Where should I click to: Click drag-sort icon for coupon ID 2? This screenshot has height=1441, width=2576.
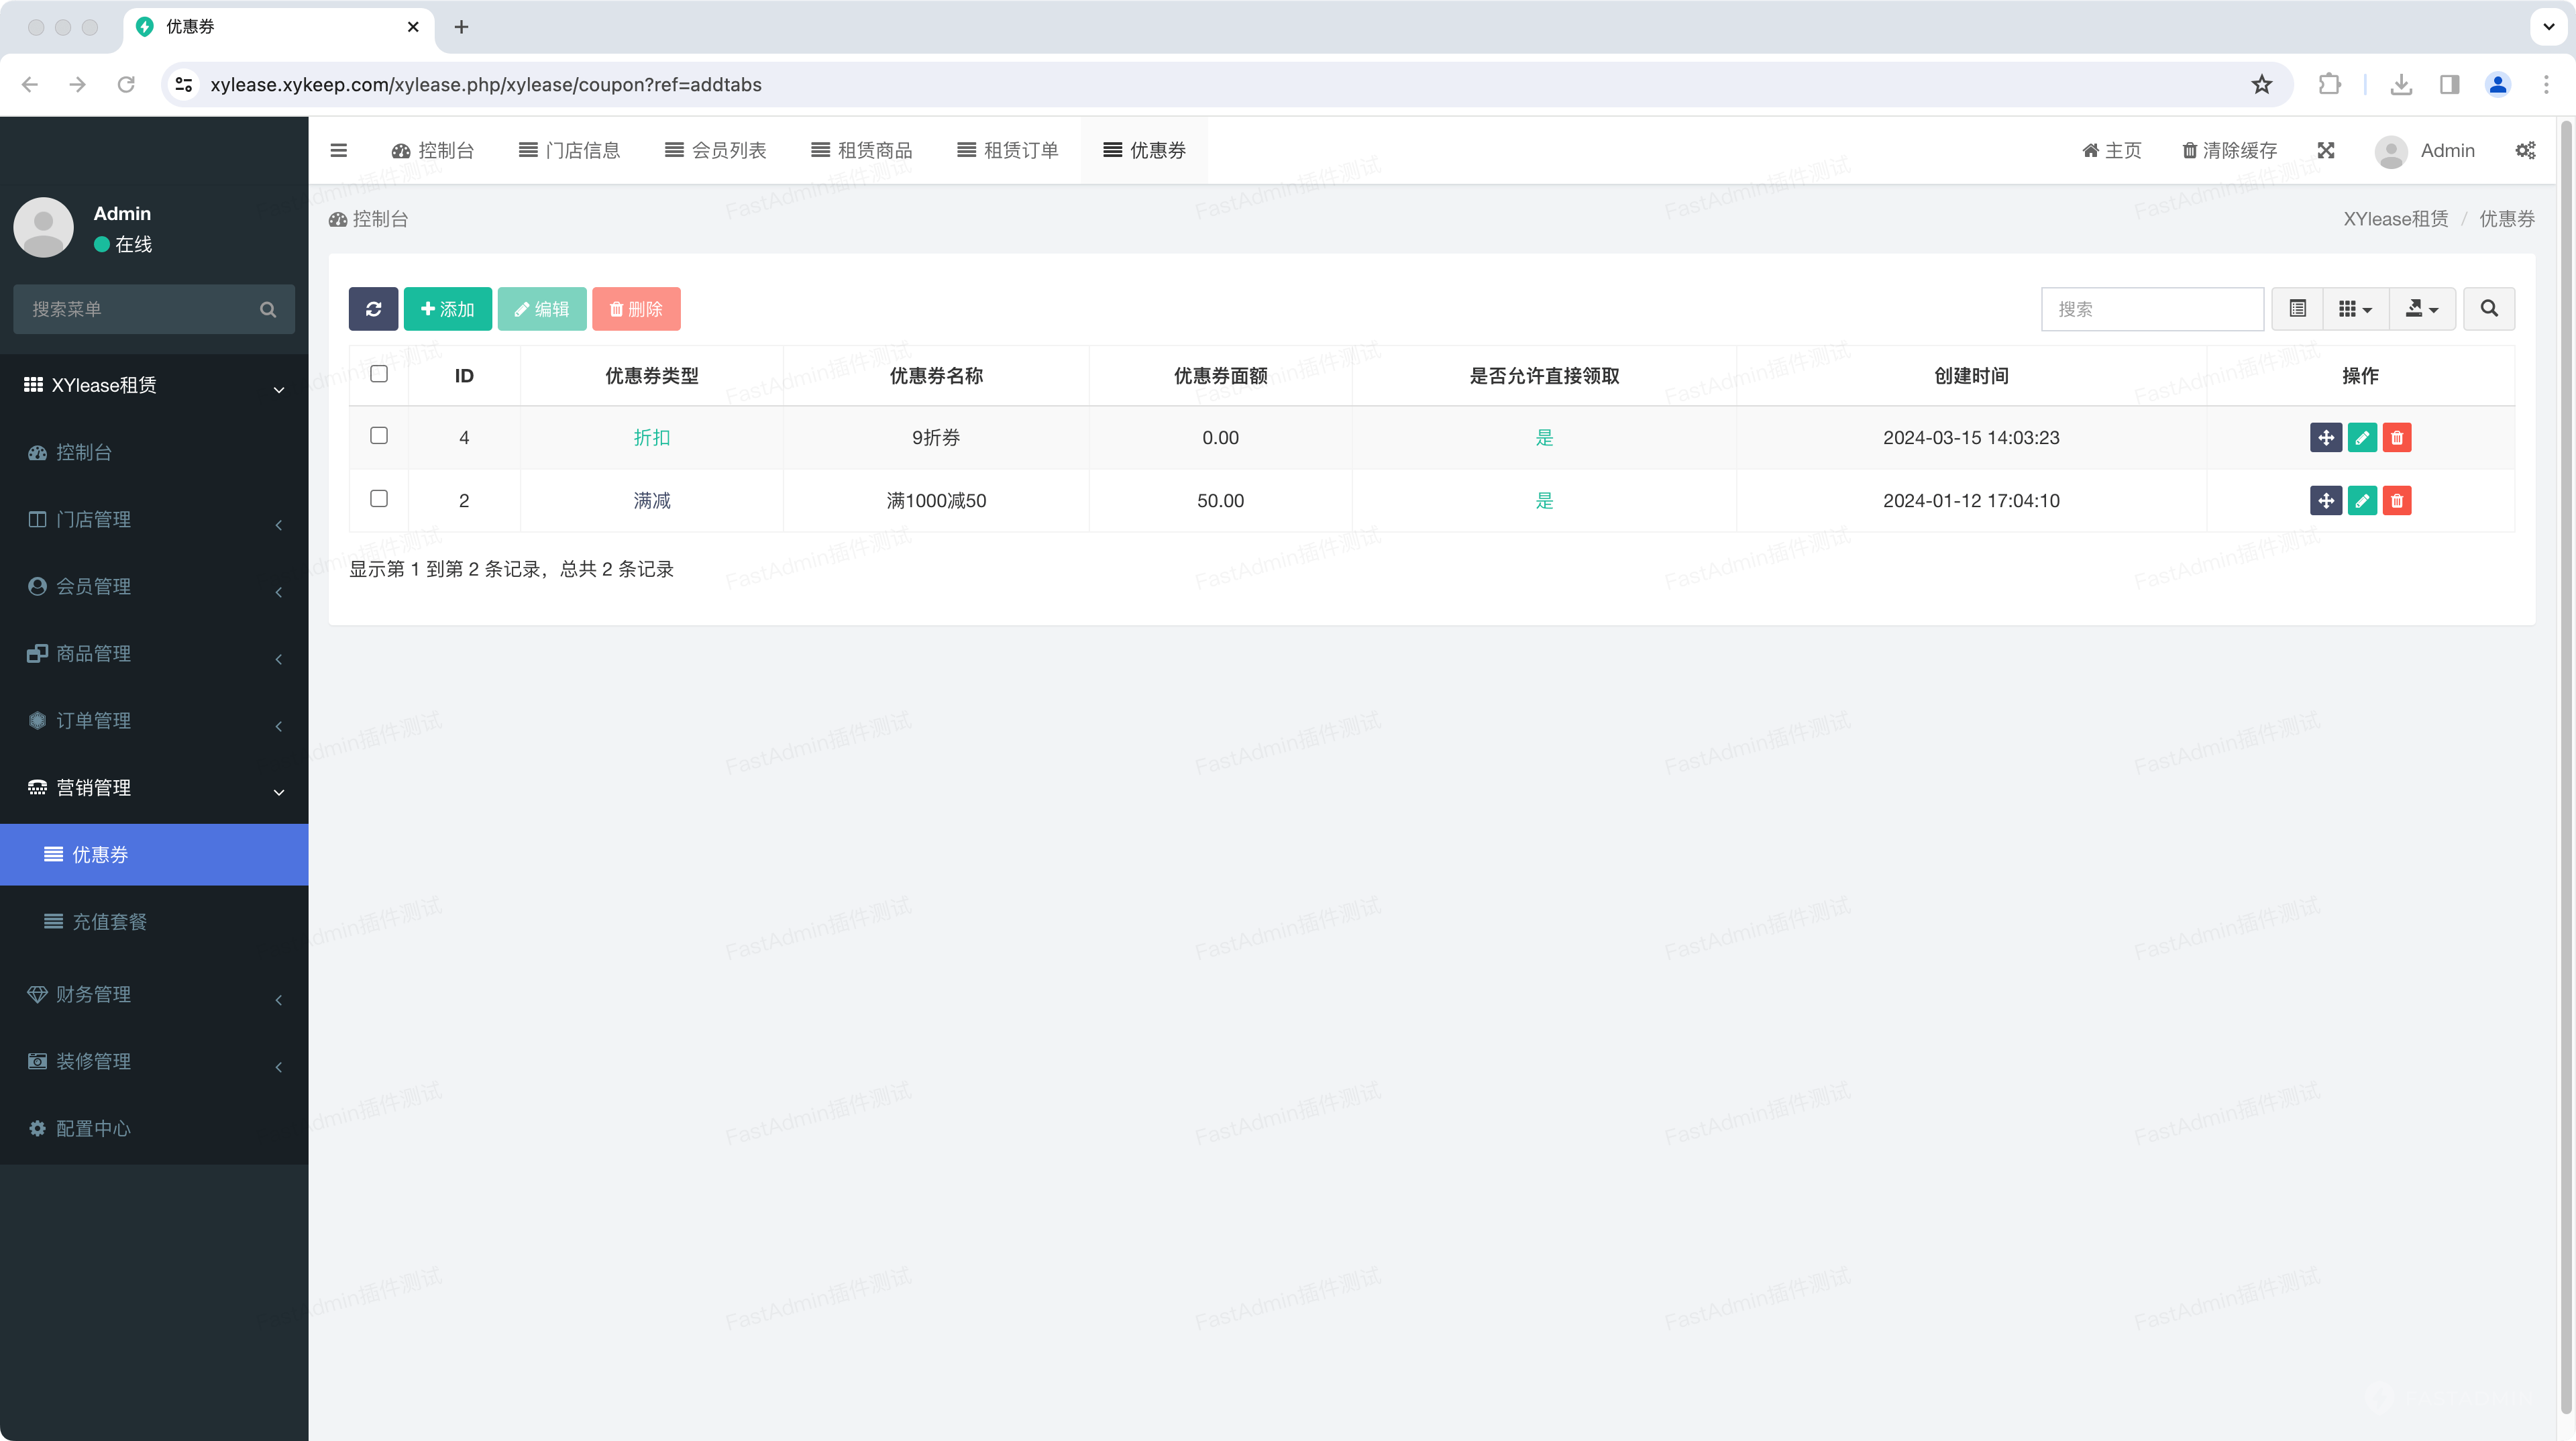[x=2326, y=501]
